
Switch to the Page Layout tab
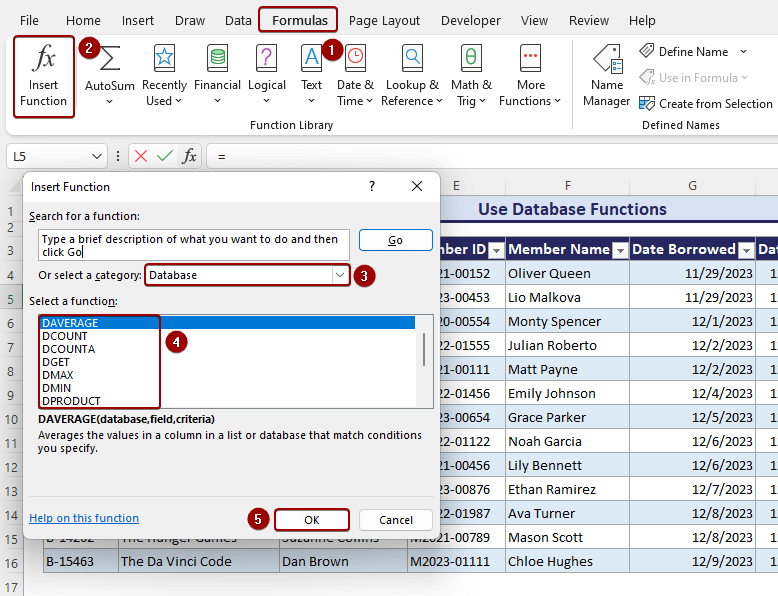tap(384, 20)
